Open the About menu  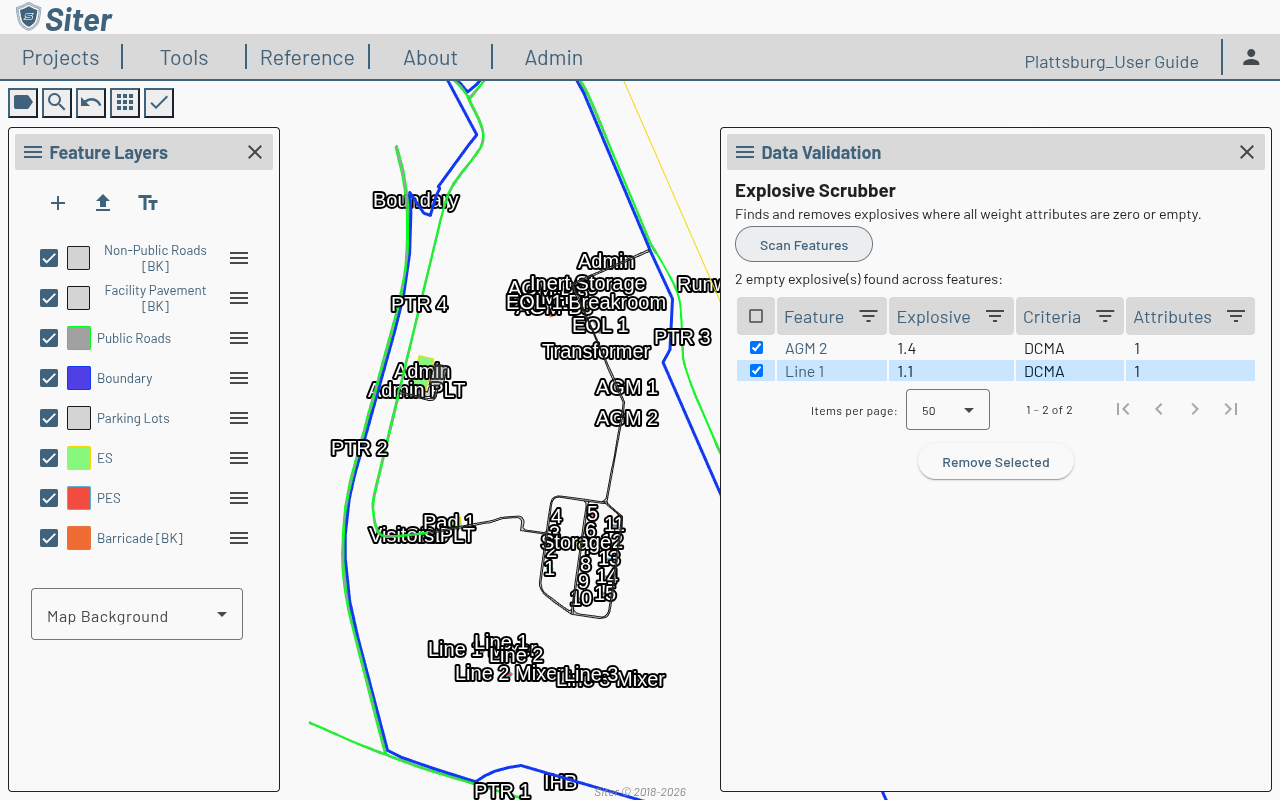point(431,58)
